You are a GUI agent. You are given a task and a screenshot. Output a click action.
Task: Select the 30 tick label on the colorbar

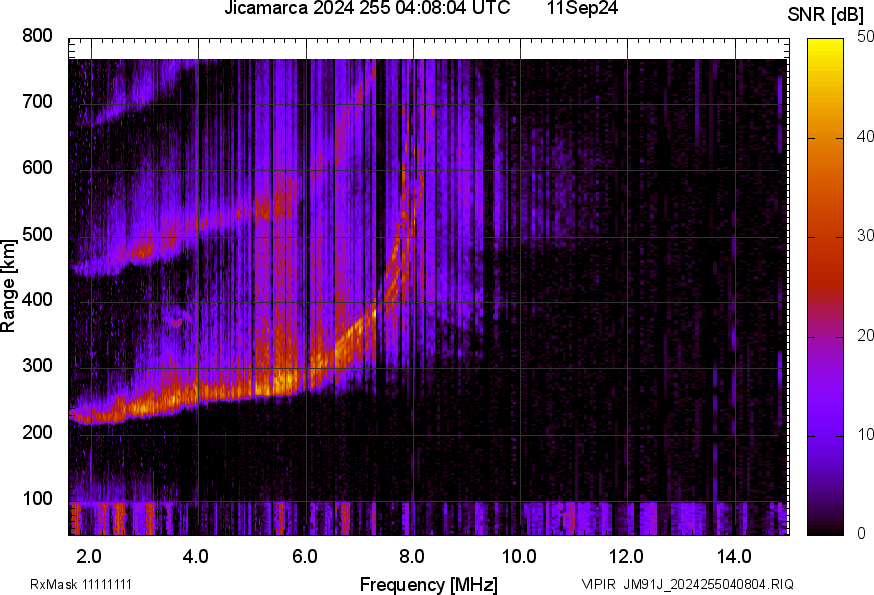tap(865, 236)
